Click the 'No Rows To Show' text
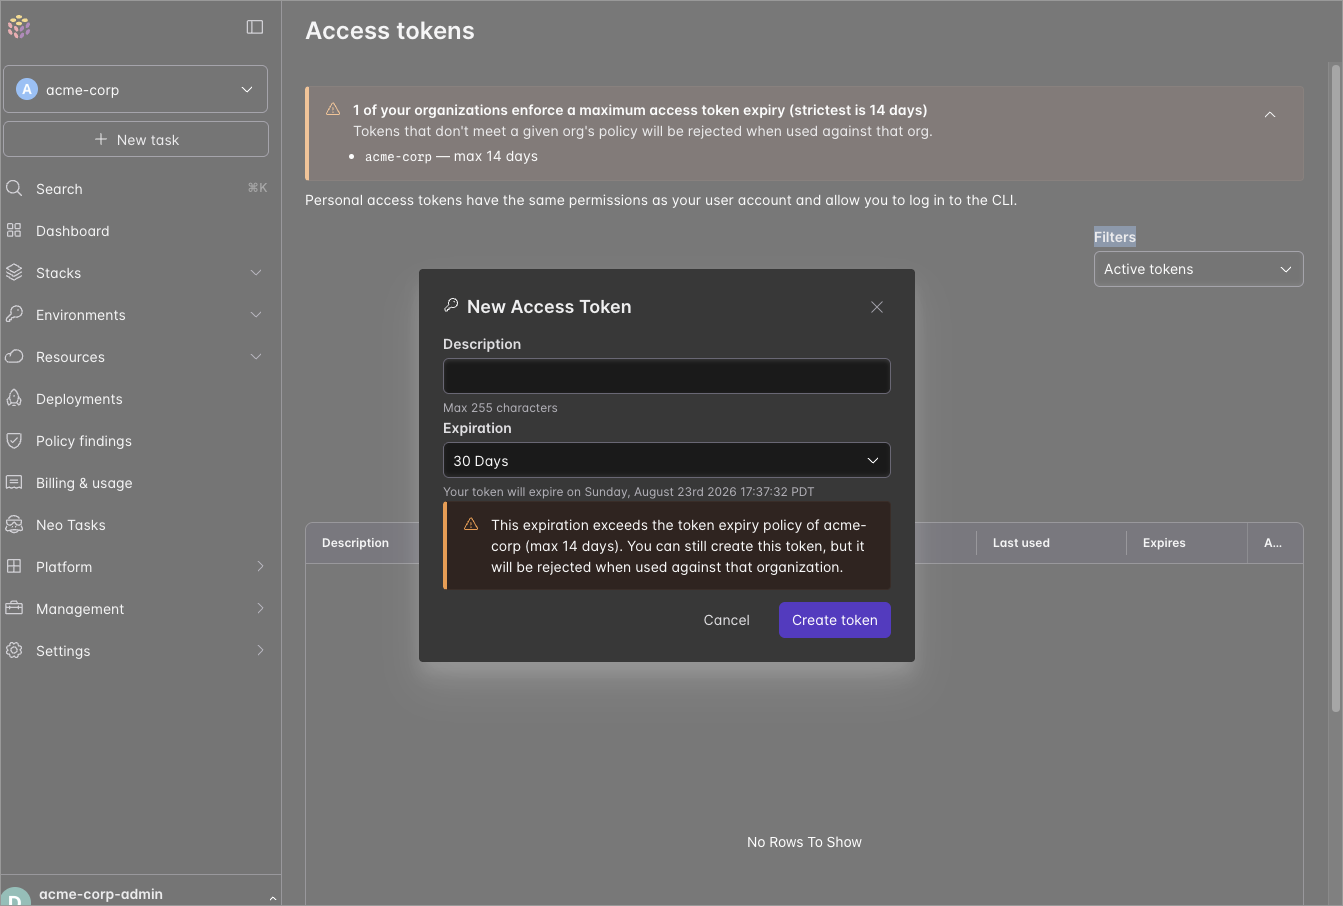 (804, 842)
